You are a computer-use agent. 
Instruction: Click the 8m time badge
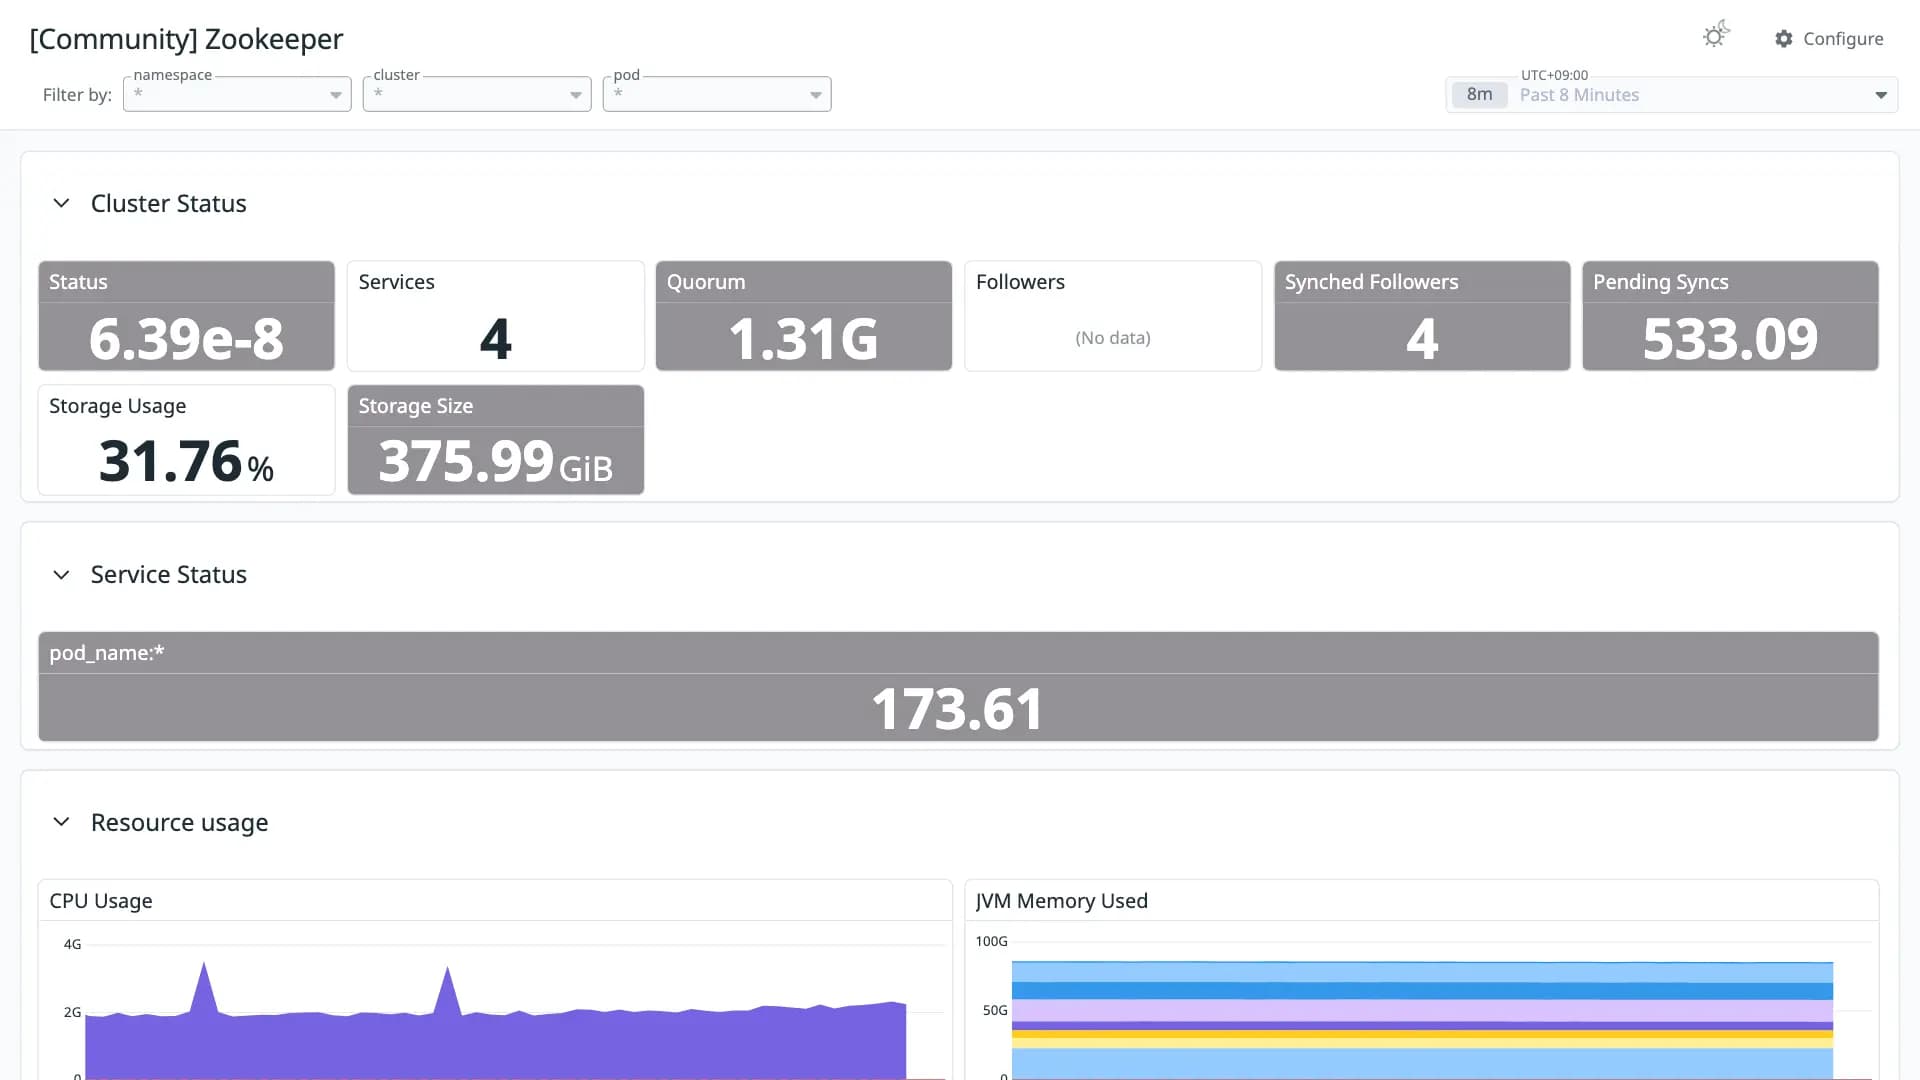pyautogui.click(x=1479, y=95)
